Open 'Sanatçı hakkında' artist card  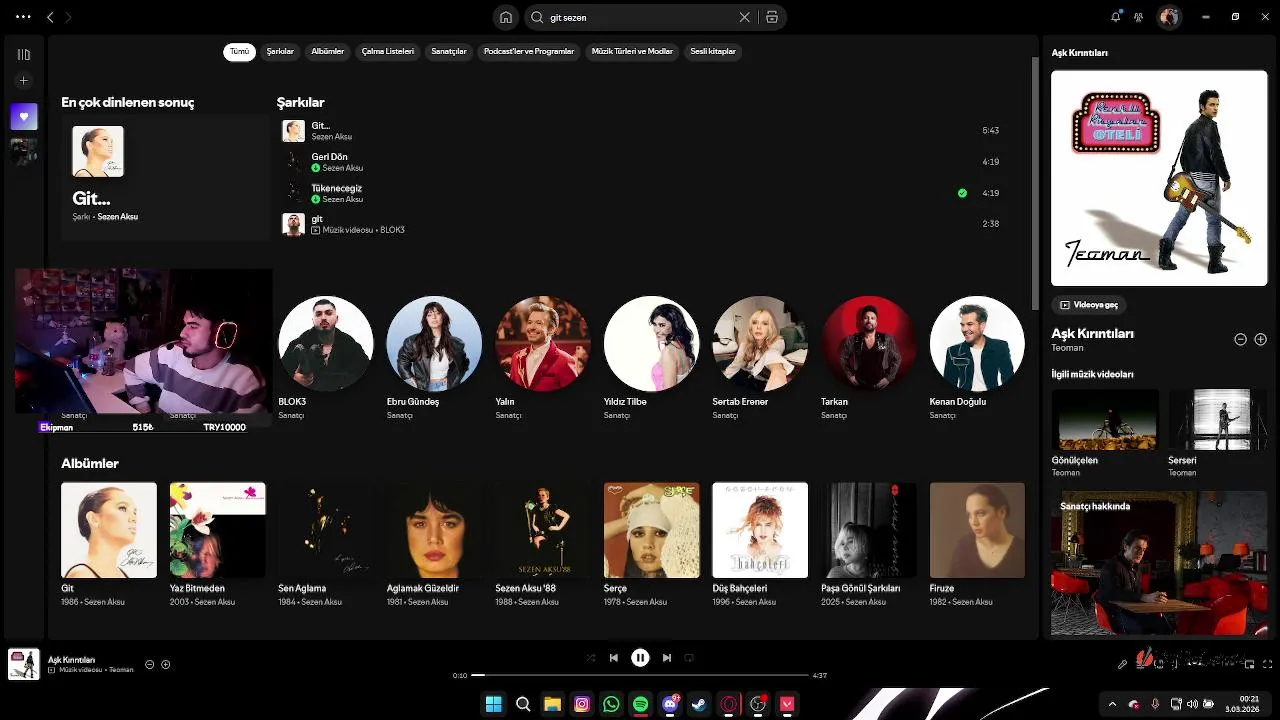pyautogui.click(x=1159, y=563)
